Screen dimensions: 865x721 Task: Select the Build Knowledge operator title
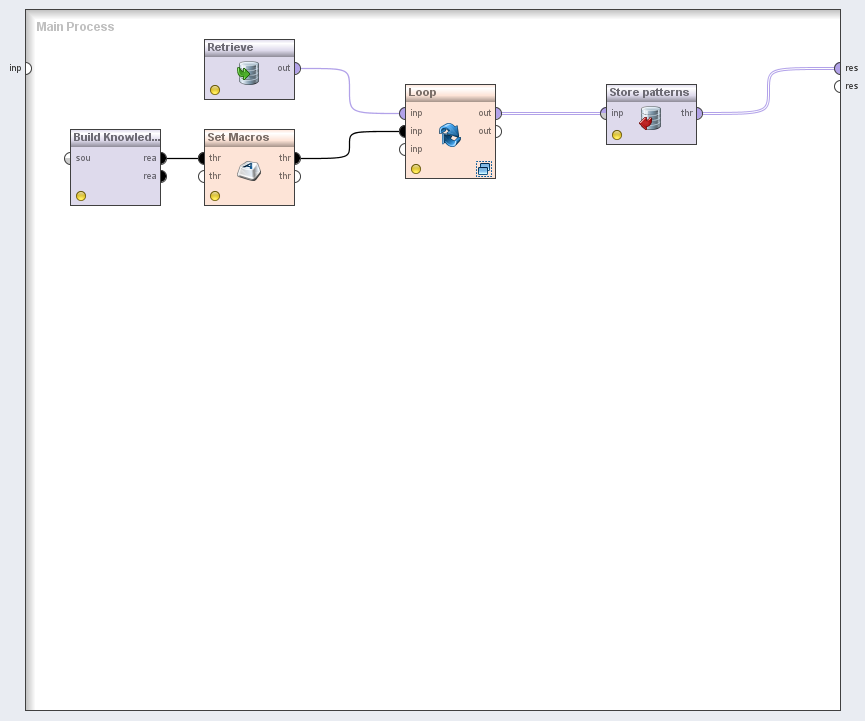115,137
